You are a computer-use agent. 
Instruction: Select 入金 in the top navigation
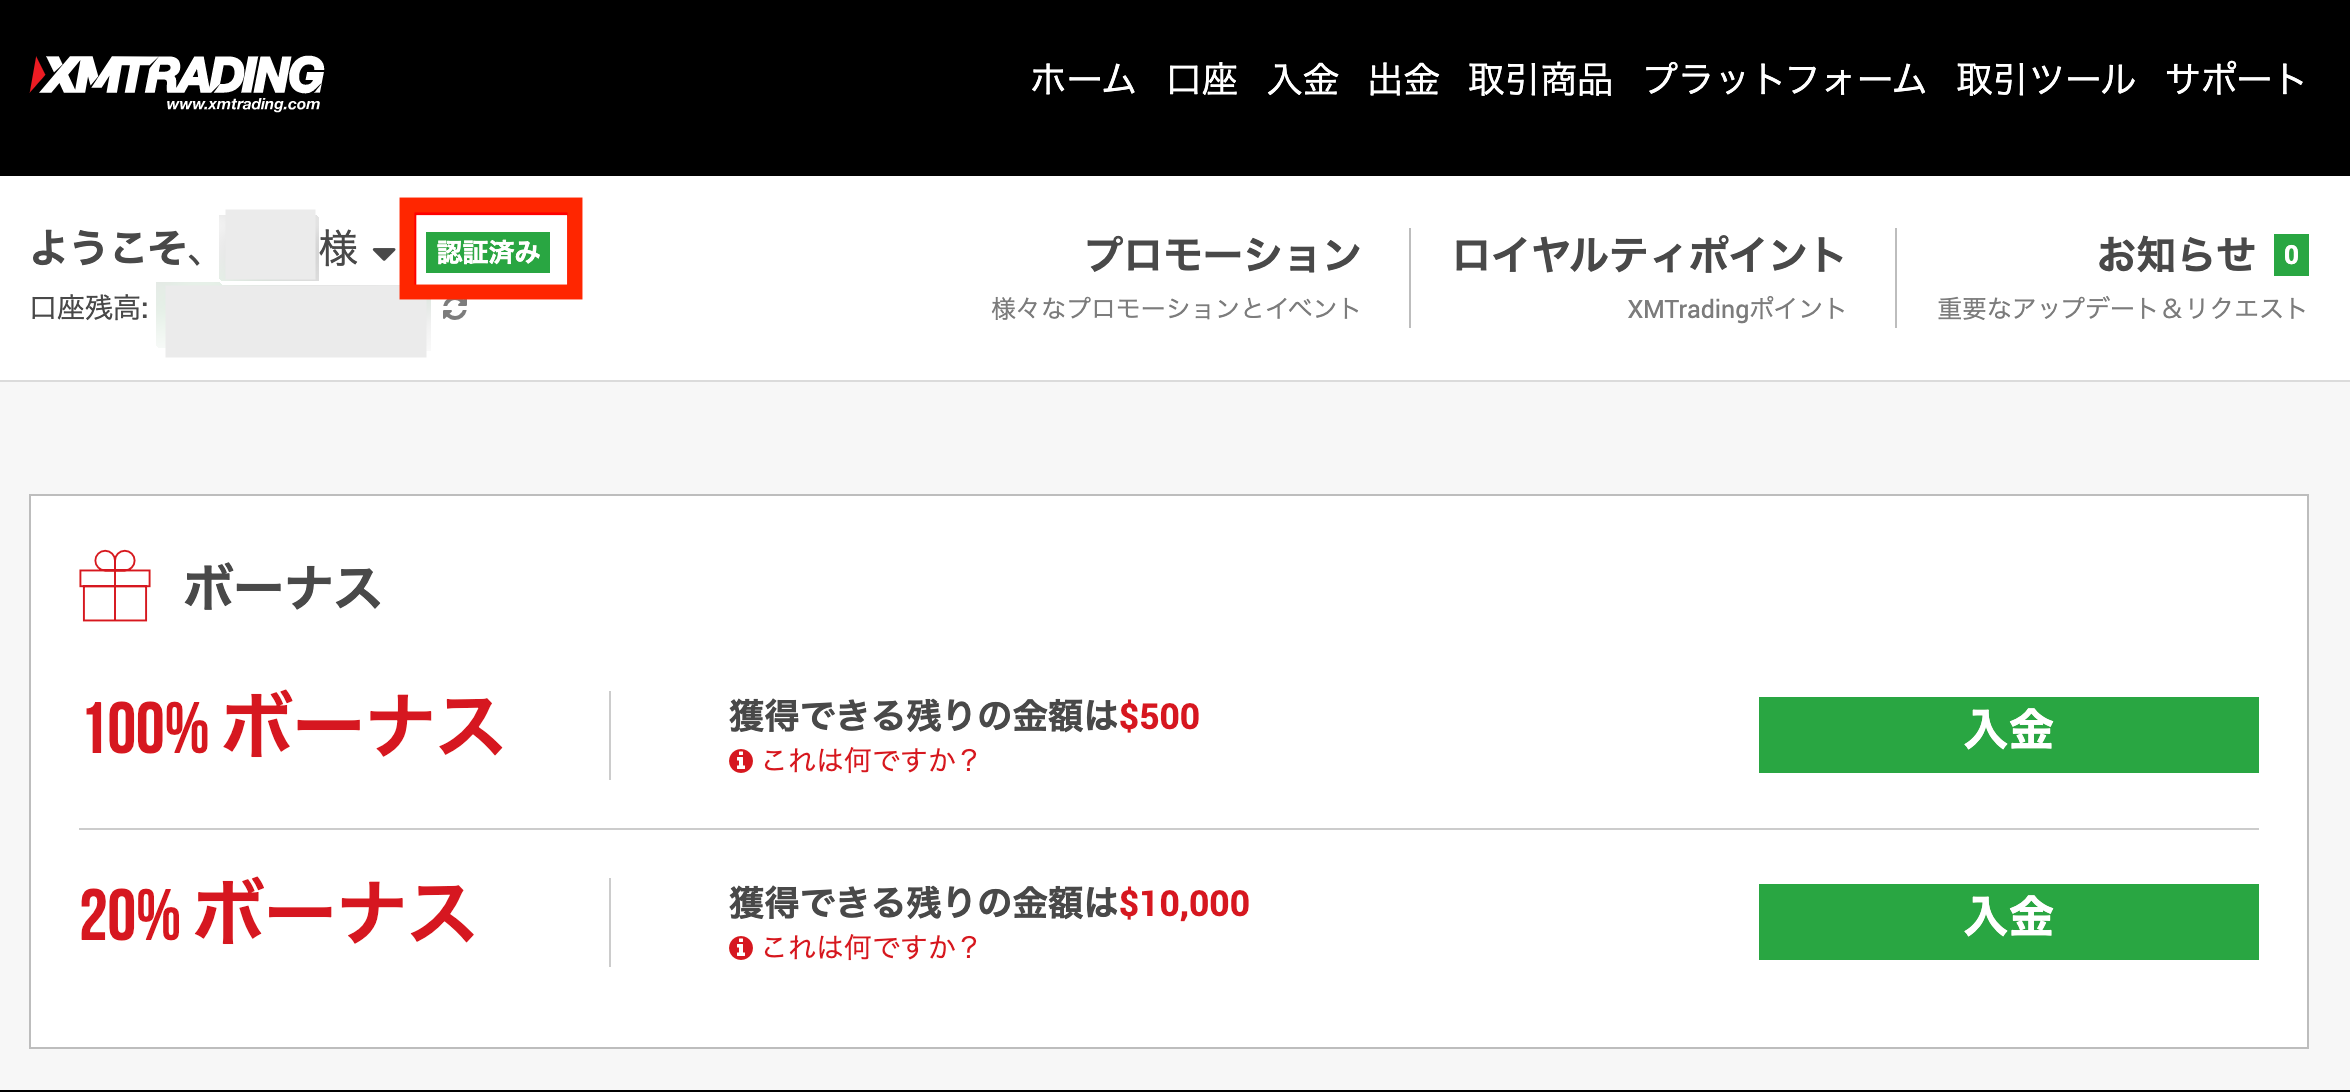click(x=1303, y=80)
